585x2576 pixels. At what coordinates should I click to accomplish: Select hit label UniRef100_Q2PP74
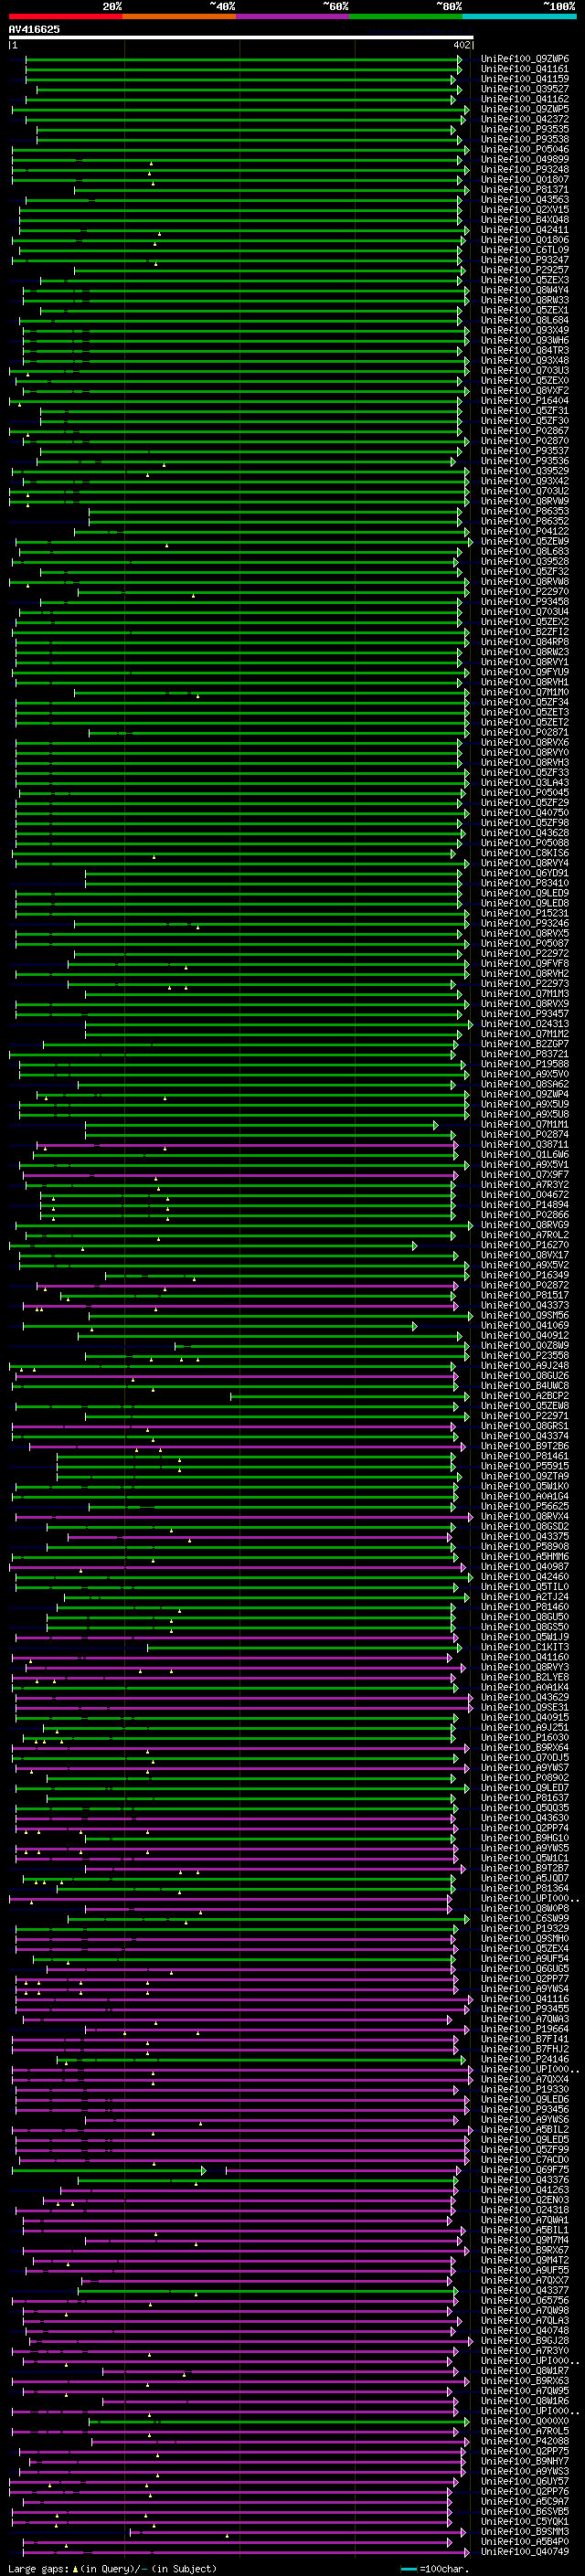(x=525, y=1827)
